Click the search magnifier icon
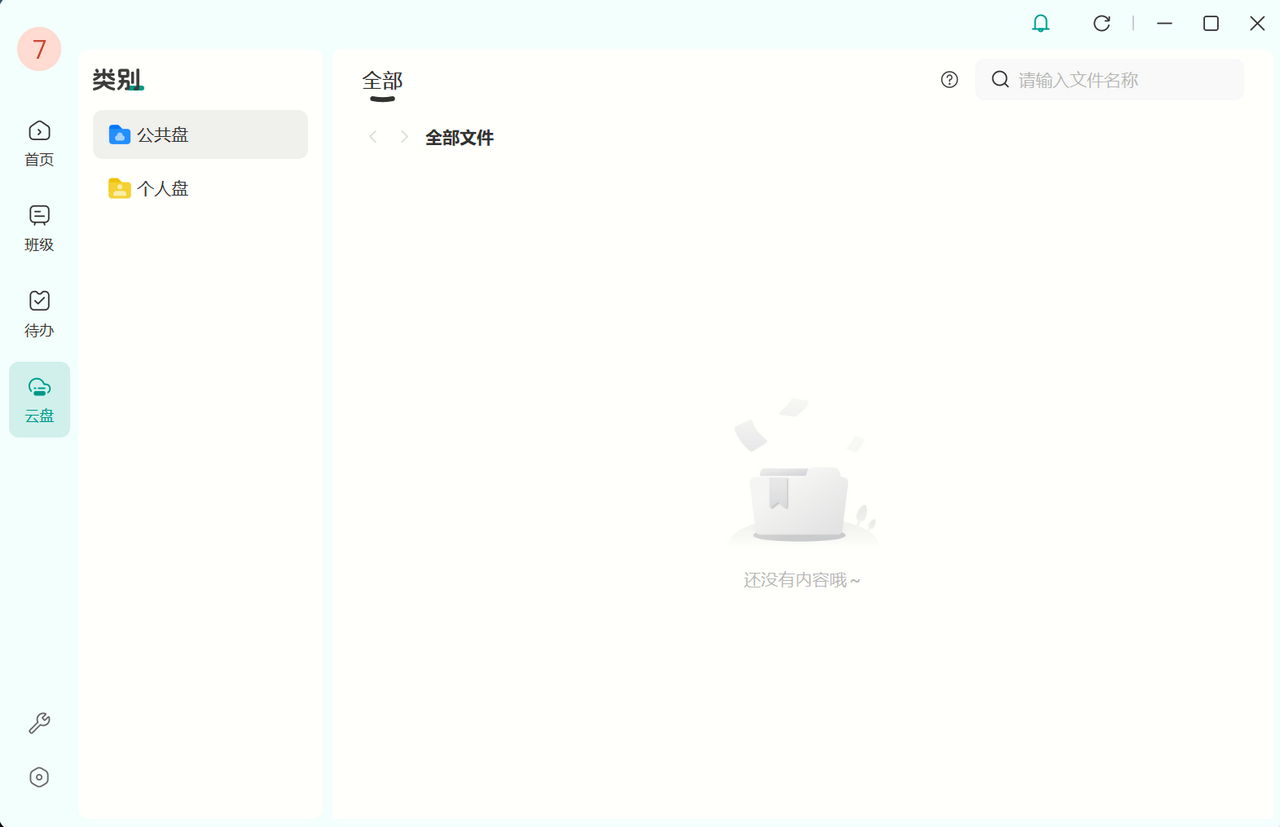The width and height of the screenshot is (1280, 827). [1000, 79]
